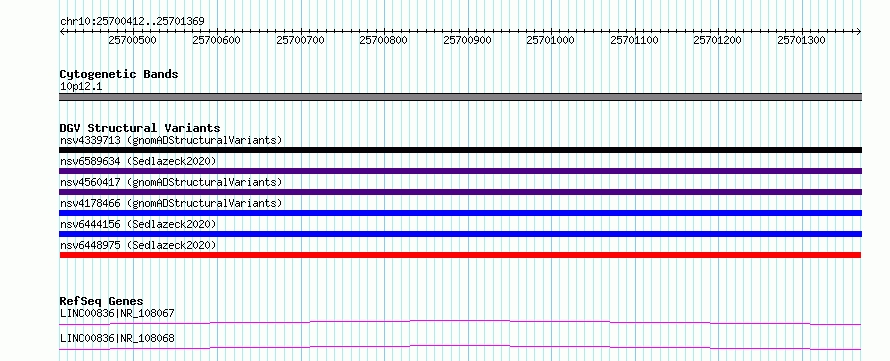Click the nsv4339713 variant label

click(x=171, y=140)
